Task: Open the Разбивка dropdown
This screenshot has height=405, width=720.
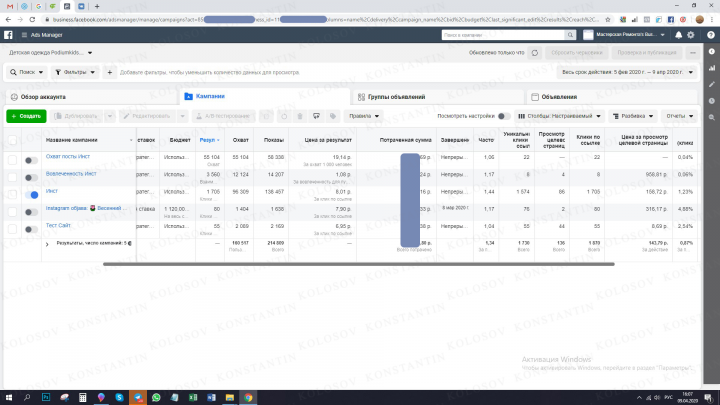Action: coord(633,116)
